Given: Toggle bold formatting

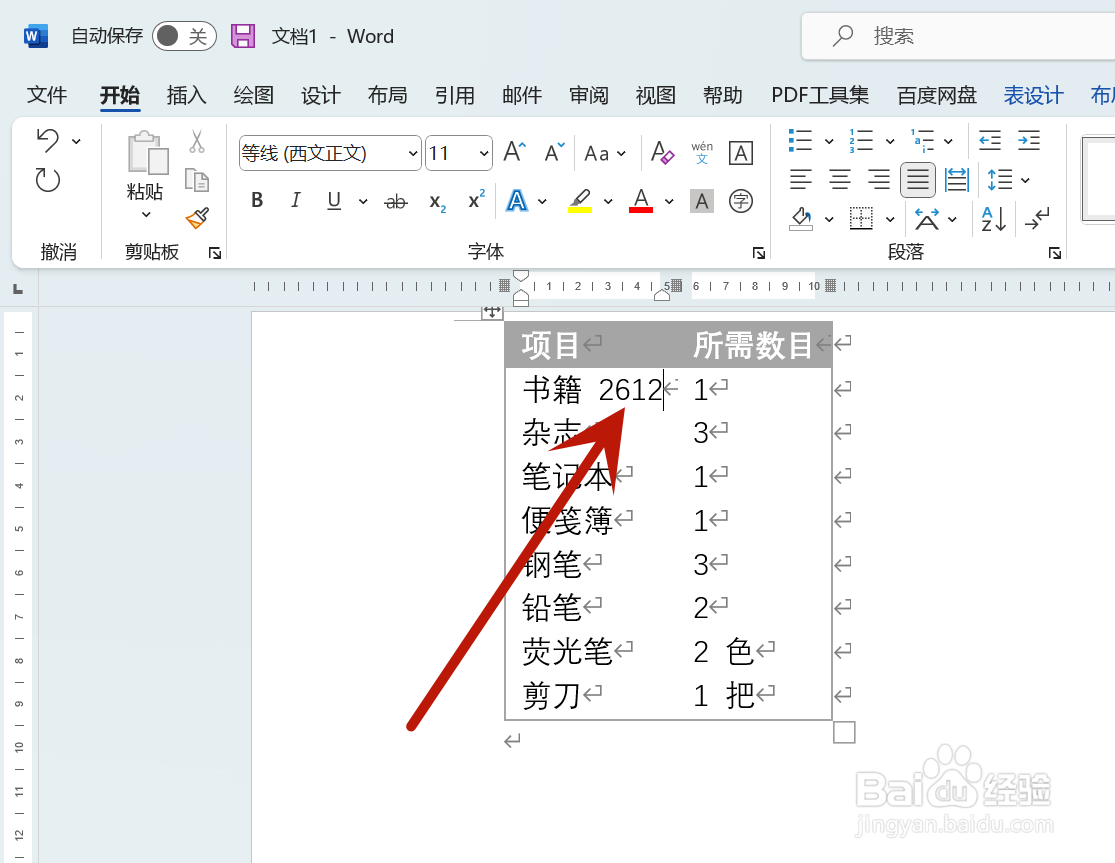Looking at the screenshot, I should 257,200.
